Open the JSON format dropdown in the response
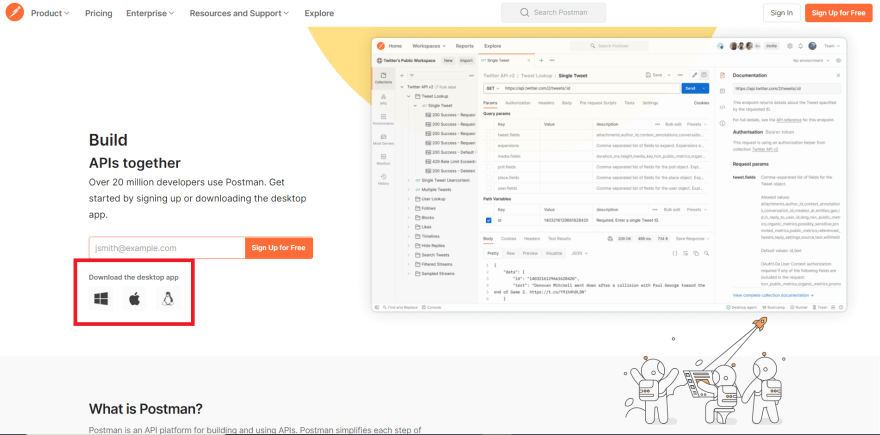Viewport: 880px width, 435px height. point(579,253)
